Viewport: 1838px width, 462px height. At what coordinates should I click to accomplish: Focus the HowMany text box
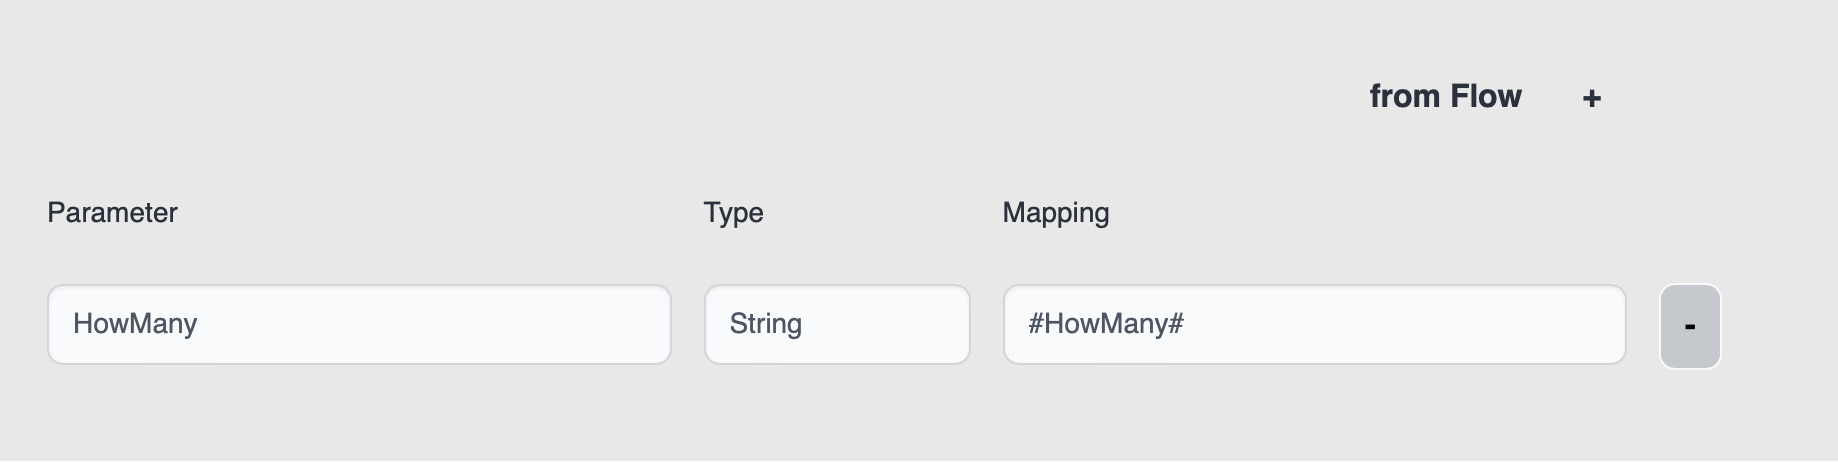pyautogui.click(x=359, y=324)
